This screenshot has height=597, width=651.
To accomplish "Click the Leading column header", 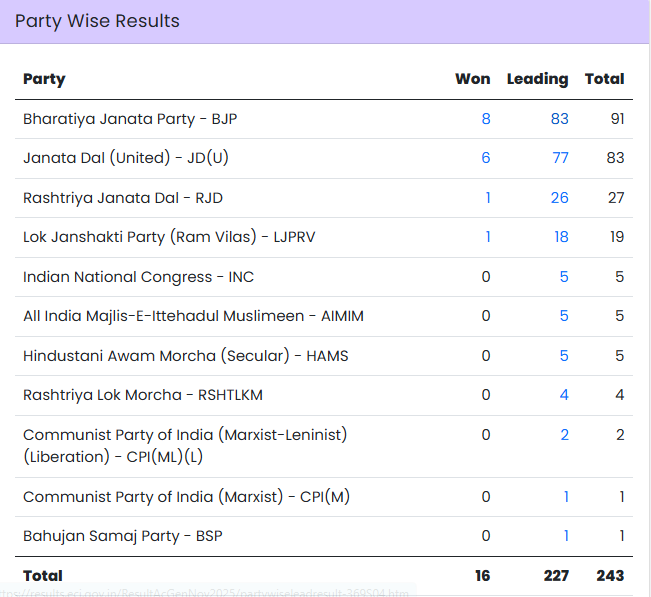I will click(537, 79).
